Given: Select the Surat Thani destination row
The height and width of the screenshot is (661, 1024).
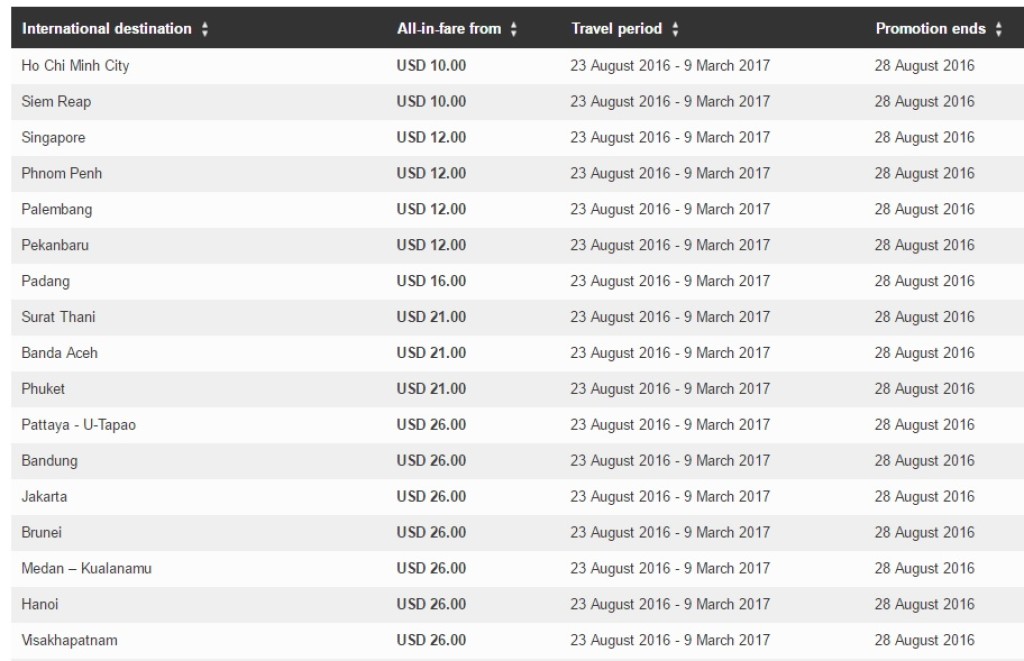Looking at the screenshot, I should click(x=58, y=318).
